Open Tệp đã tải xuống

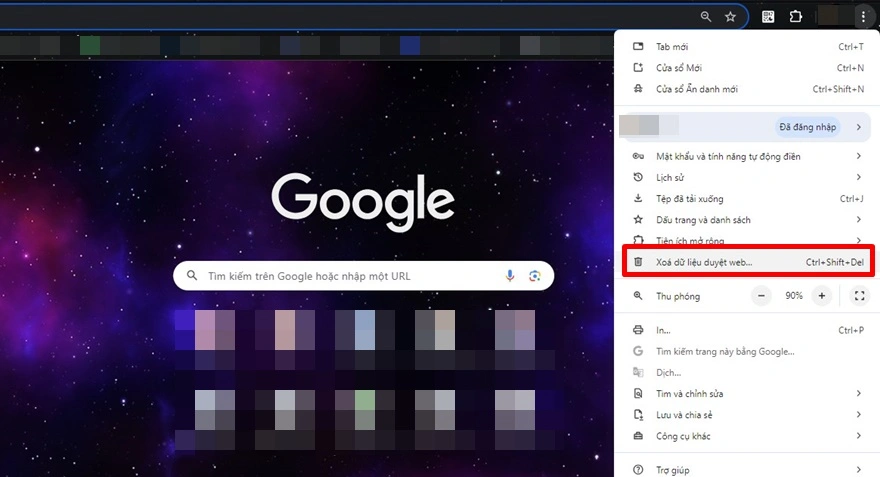point(689,199)
